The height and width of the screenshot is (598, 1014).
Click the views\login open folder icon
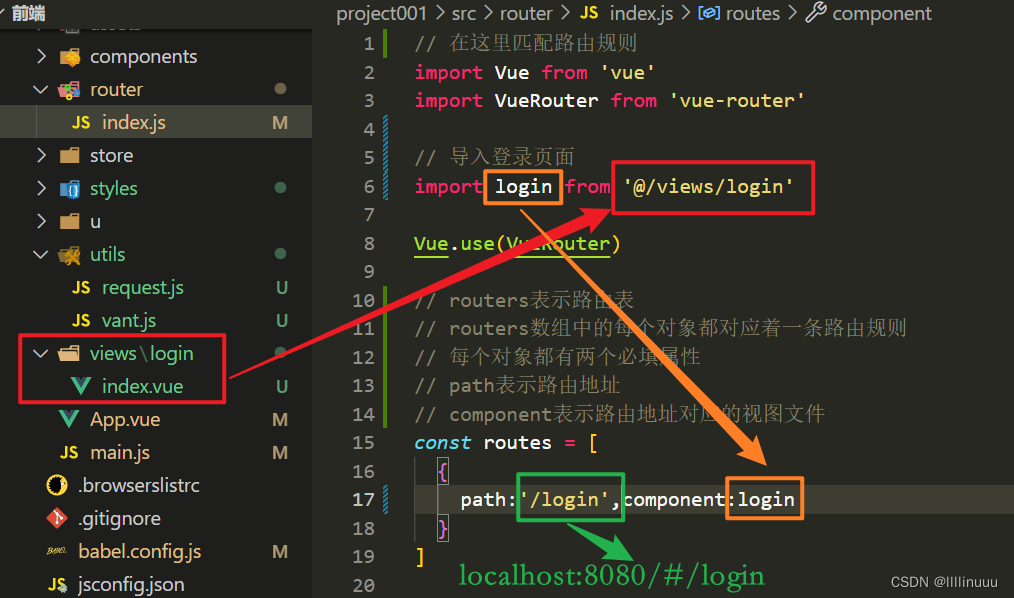[69, 353]
